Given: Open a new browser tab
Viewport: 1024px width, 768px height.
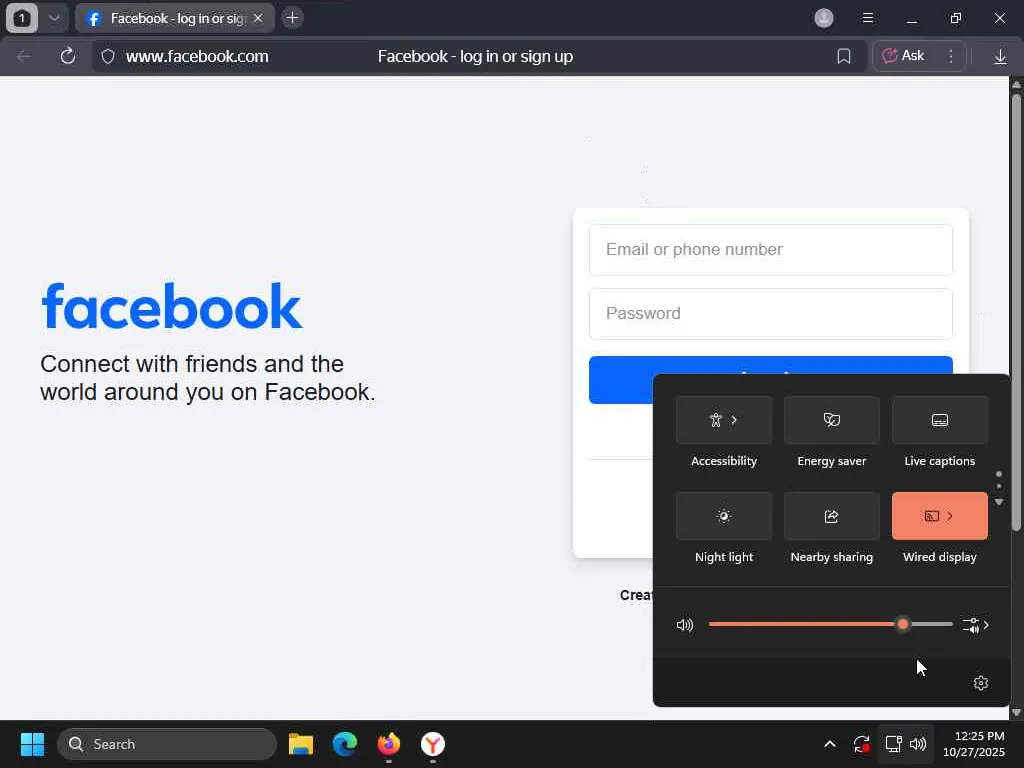Looking at the screenshot, I should (293, 18).
